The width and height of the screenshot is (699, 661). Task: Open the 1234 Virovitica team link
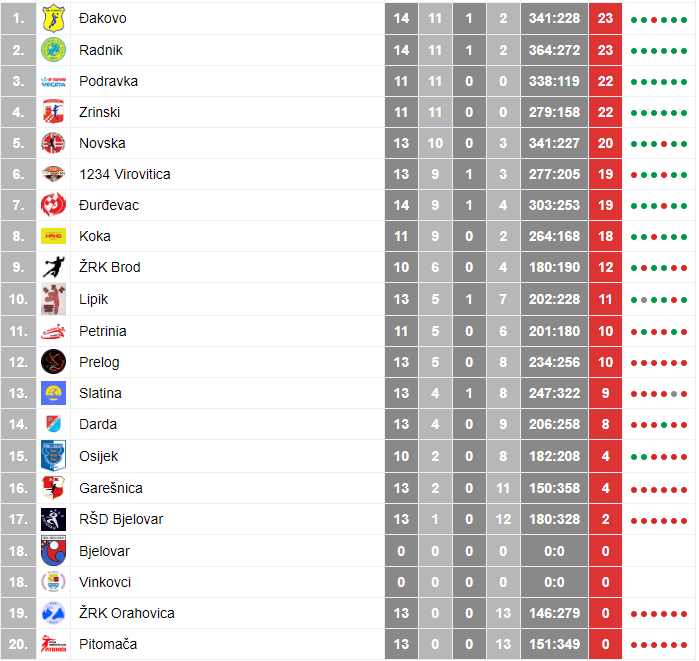tap(125, 174)
